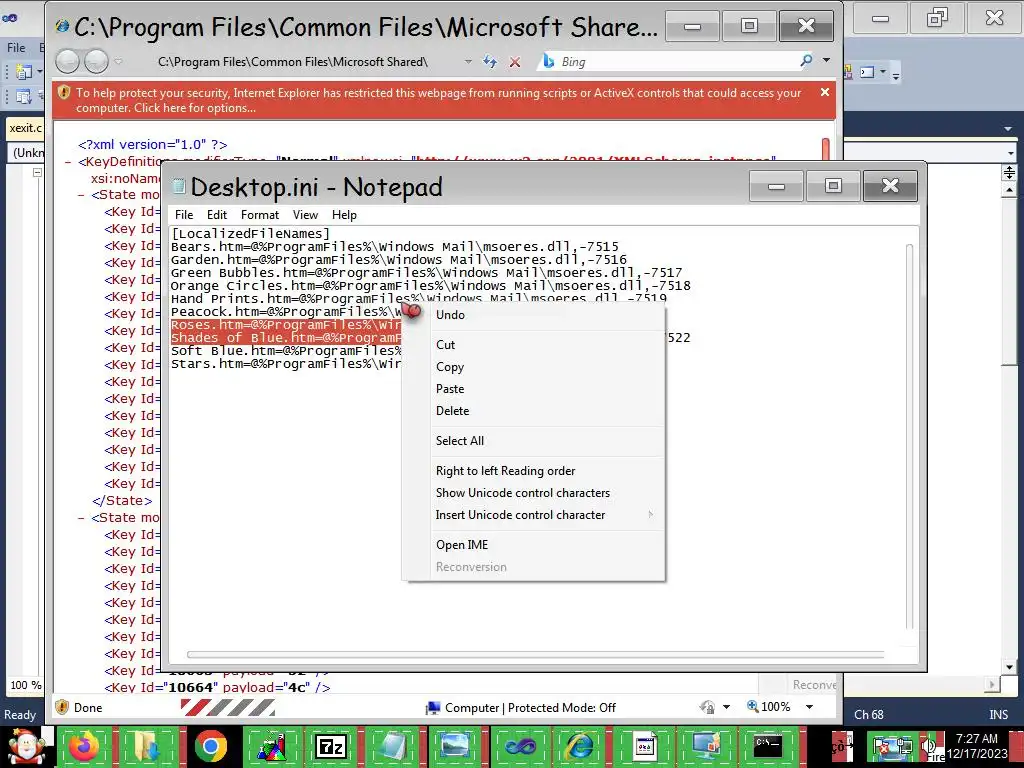Choose Paste from the context menu
This screenshot has width=1024, height=768.
pyautogui.click(x=534, y=389)
